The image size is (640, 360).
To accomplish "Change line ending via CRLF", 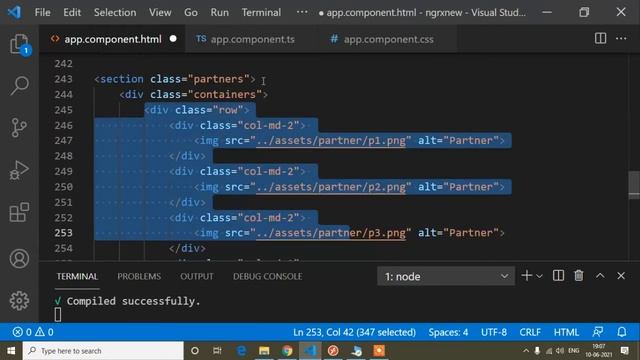I will (x=530, y=332).
